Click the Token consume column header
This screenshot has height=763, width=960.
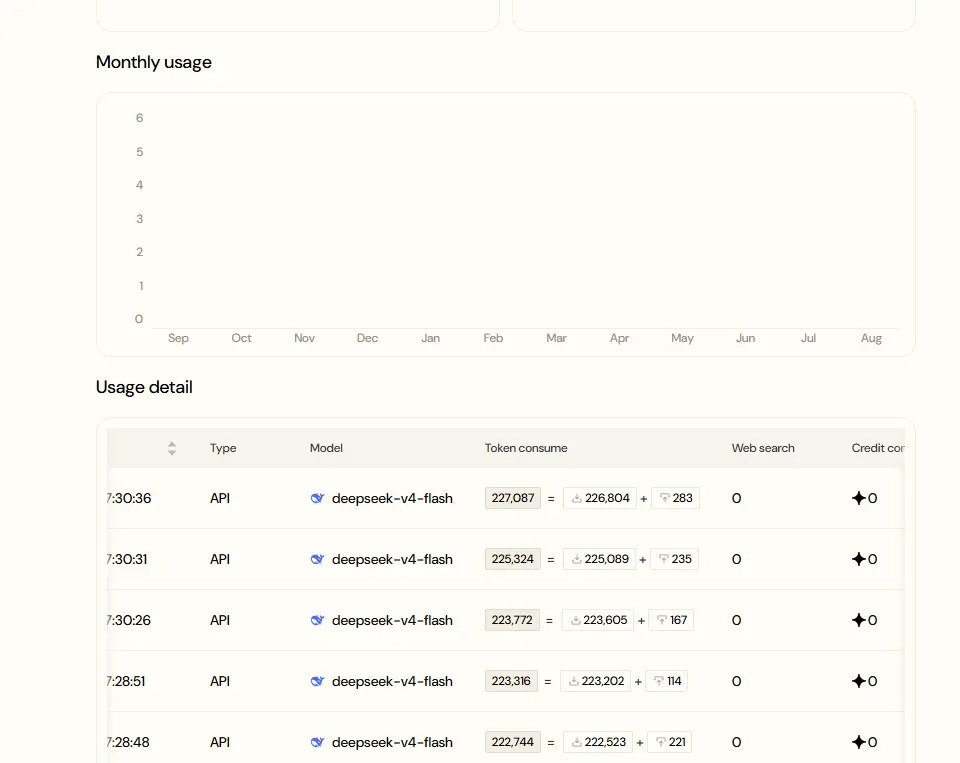[526, 448]
